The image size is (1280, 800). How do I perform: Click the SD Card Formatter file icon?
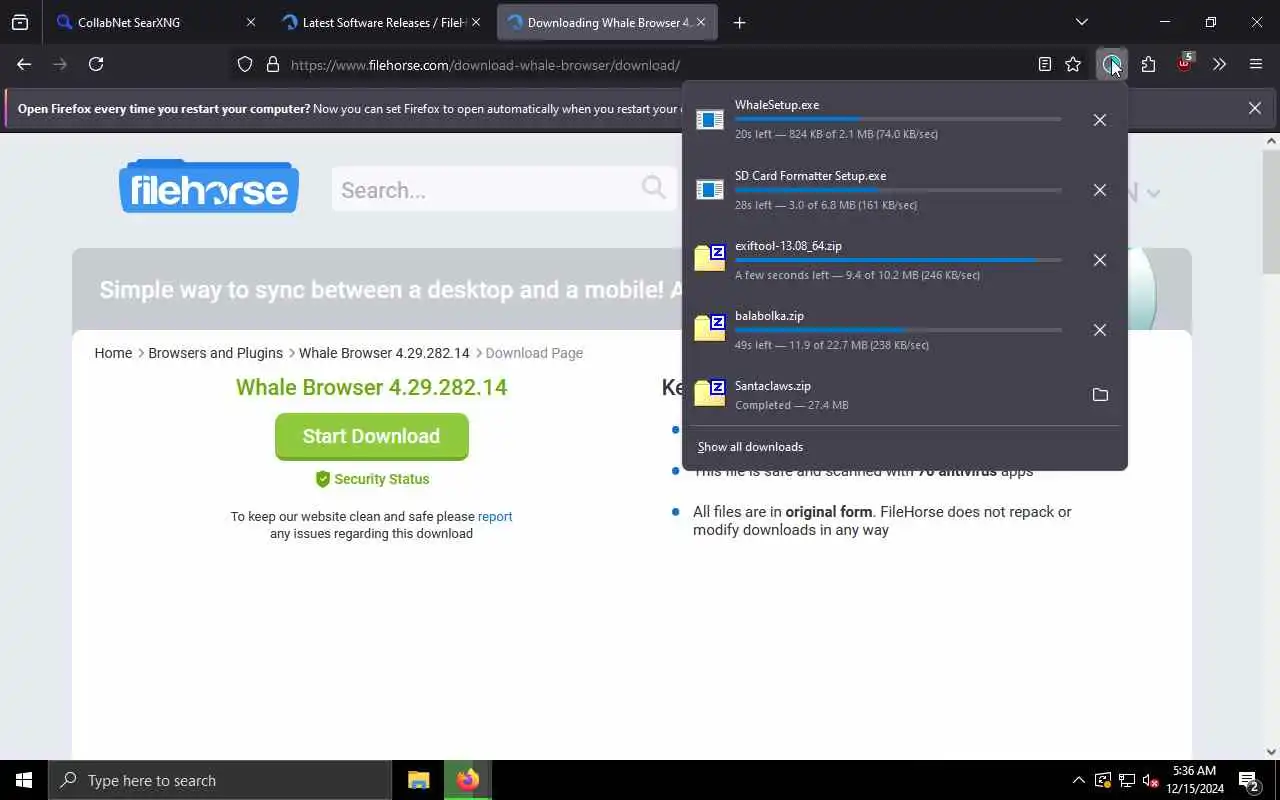coord(709,190)
